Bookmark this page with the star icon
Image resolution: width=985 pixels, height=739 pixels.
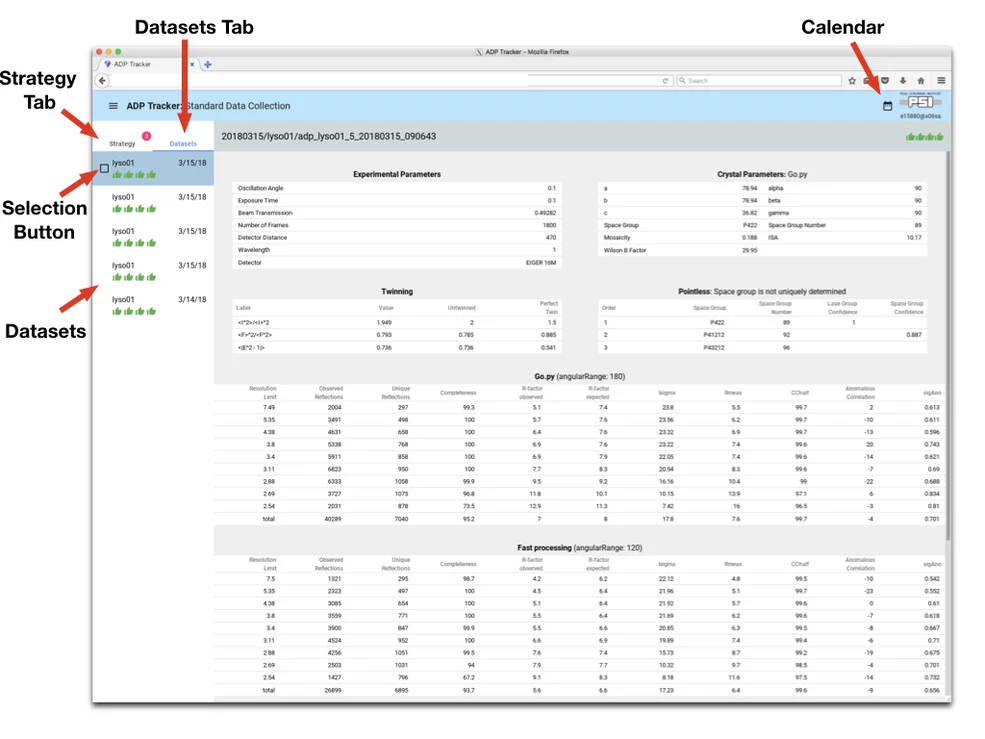click(852, 80)
